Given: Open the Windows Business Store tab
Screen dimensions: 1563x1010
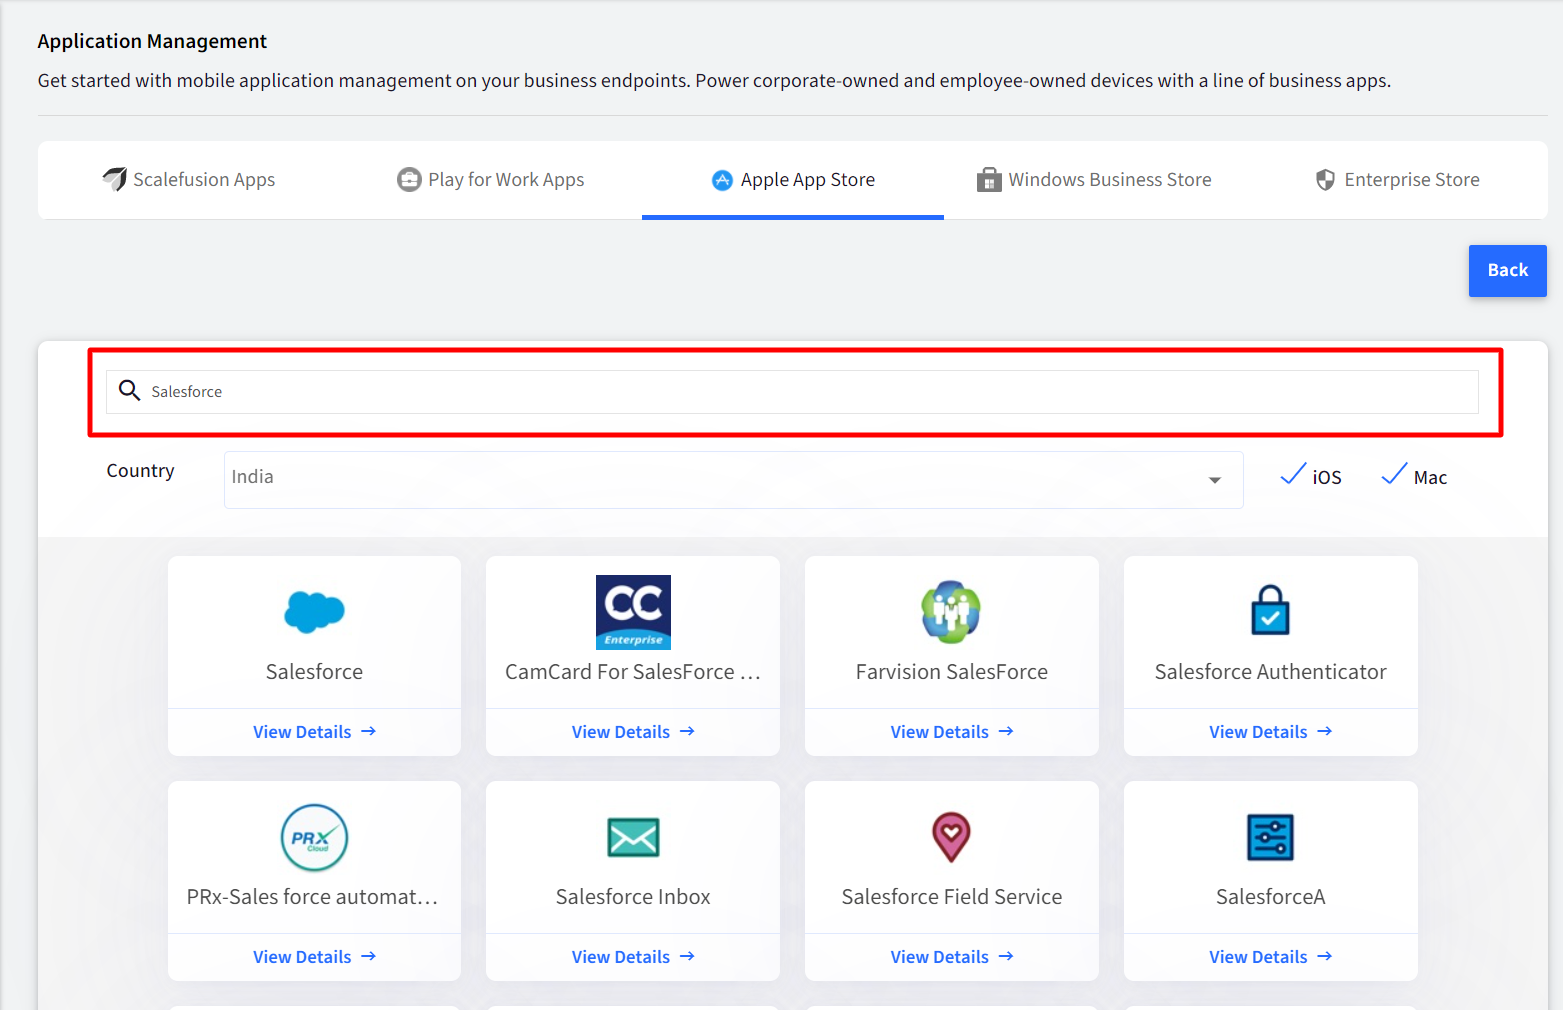Looking at the screenshot, I should tap(1095, 180).
